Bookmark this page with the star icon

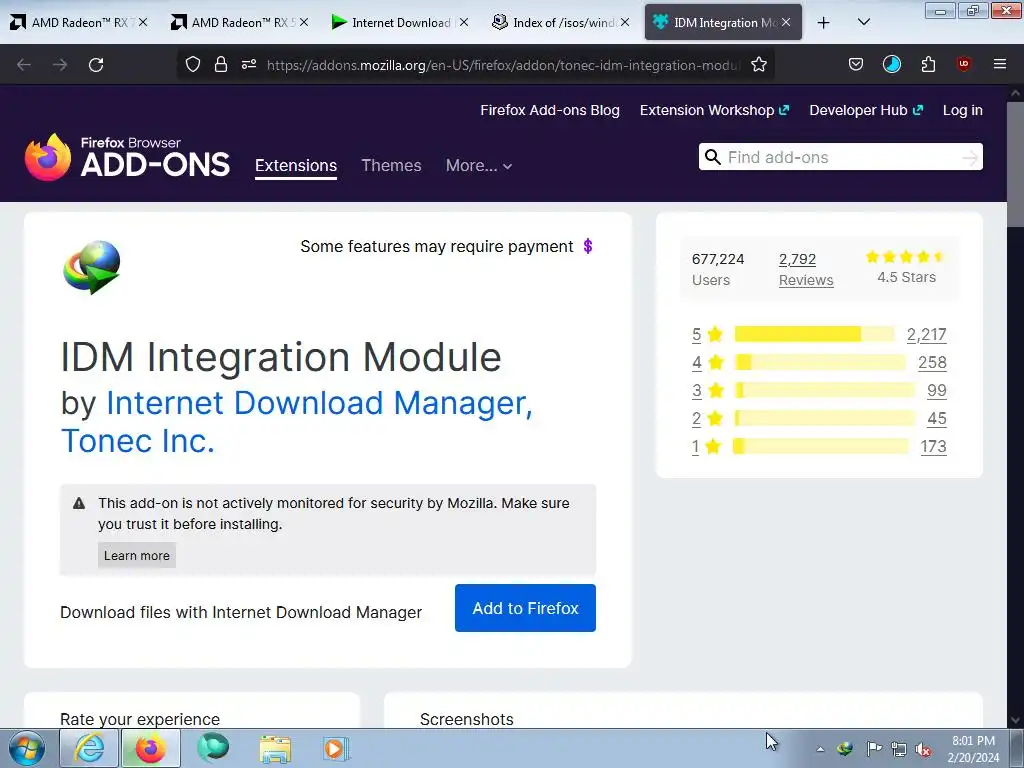tap(758, 64)
